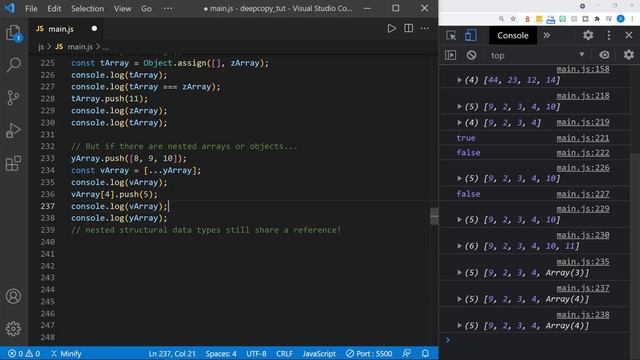Image resolution: width=640 pixels, height=360 pixels.
Task: Show hidden menu items via ellipsis
Action: point(168,8)
